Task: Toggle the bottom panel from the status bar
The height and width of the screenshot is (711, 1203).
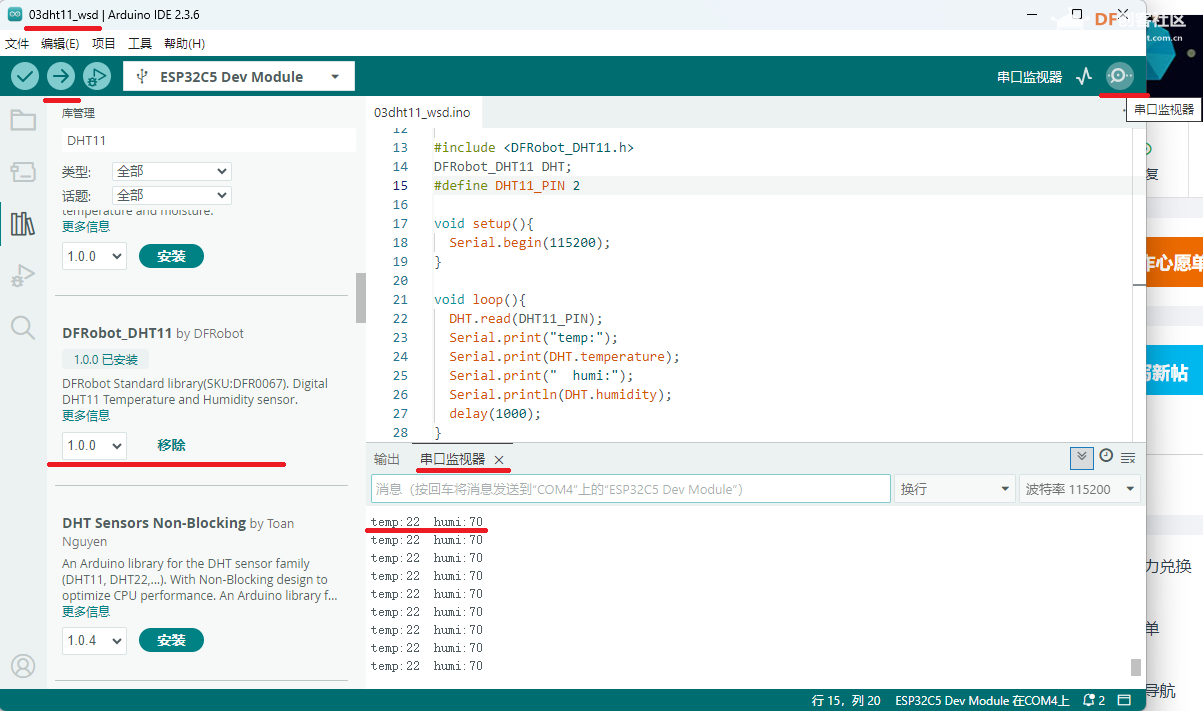Action: pyautogui.click(x=1125, y=700)
